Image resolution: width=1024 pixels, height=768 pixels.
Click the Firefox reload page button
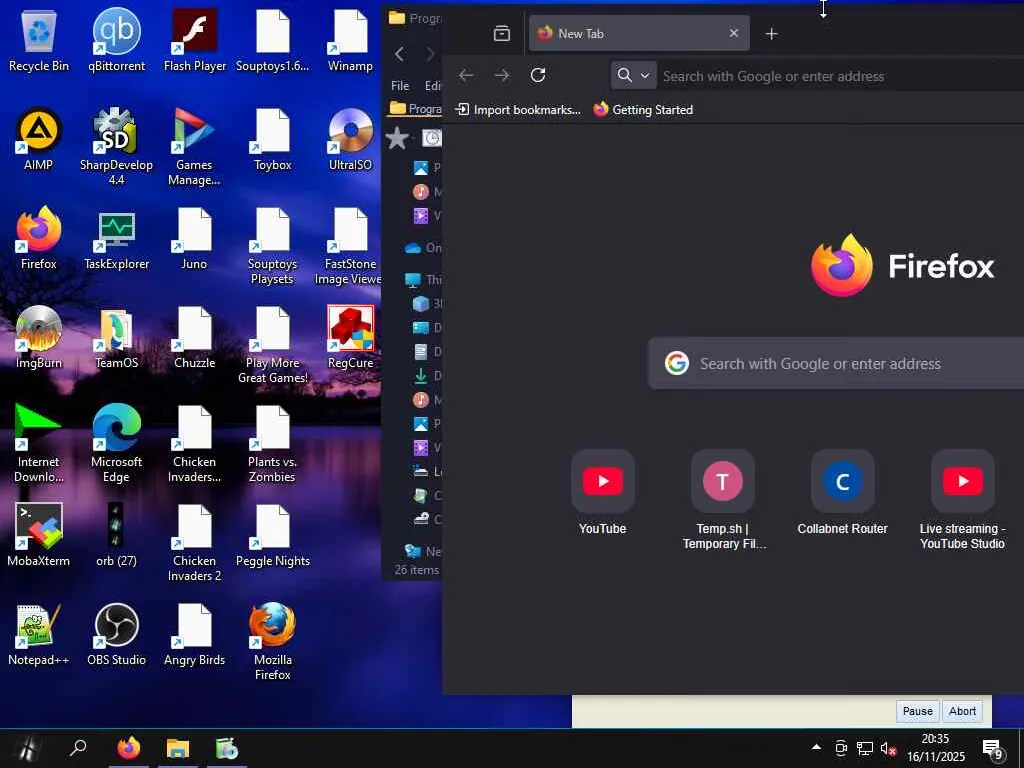click(538, 75)
